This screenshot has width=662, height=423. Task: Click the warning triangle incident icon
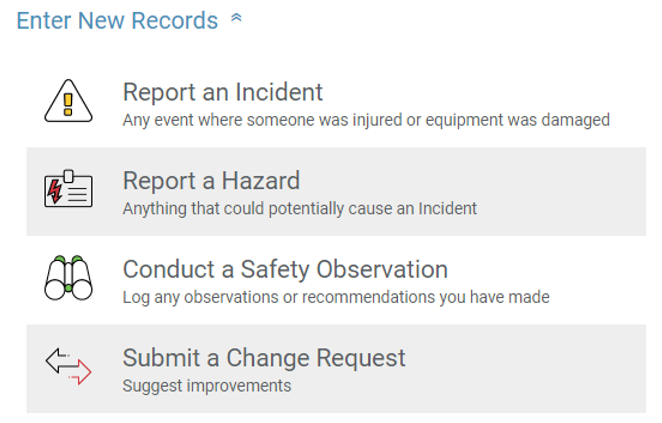[x=68, y=101]
